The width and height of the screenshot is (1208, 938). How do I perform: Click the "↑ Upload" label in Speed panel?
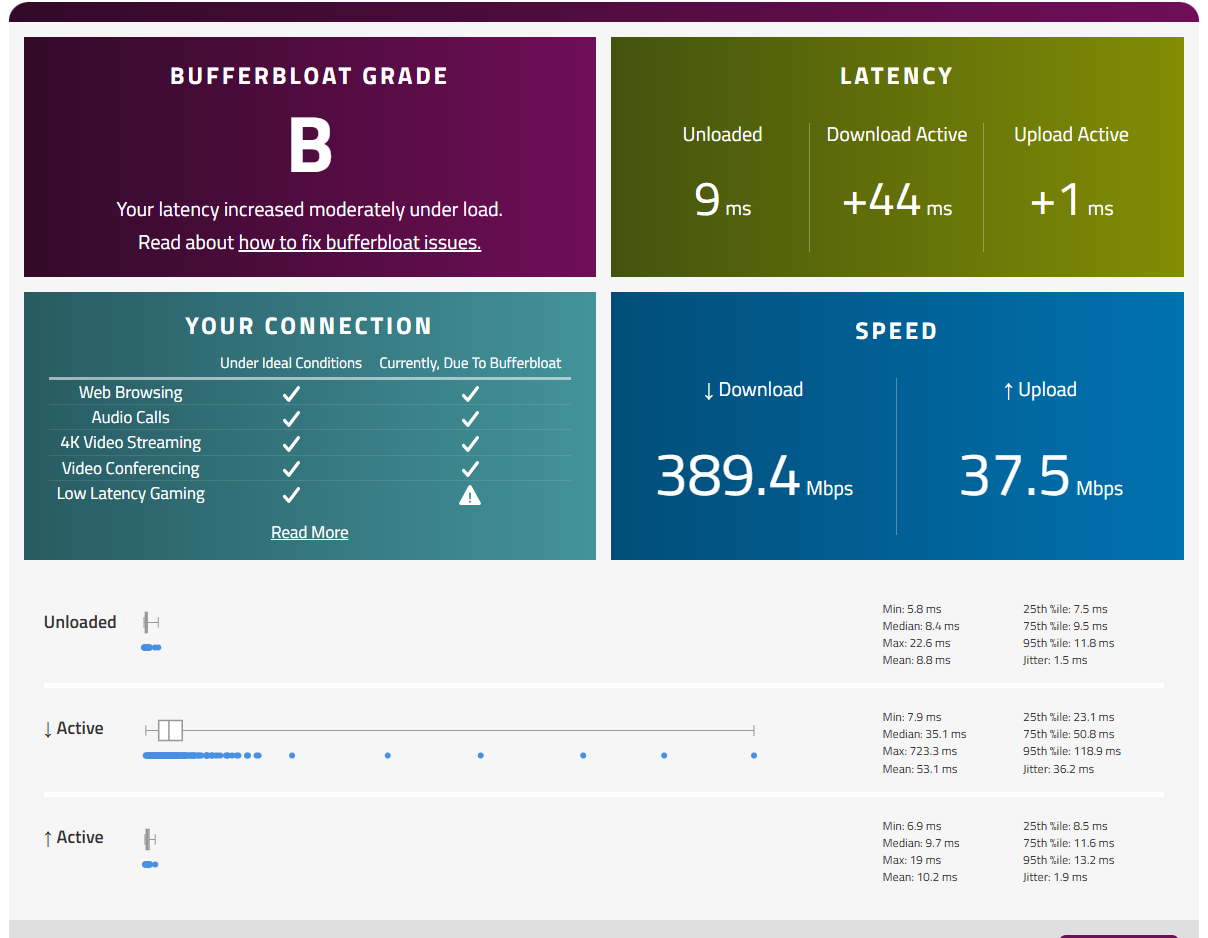[1039, 390]
